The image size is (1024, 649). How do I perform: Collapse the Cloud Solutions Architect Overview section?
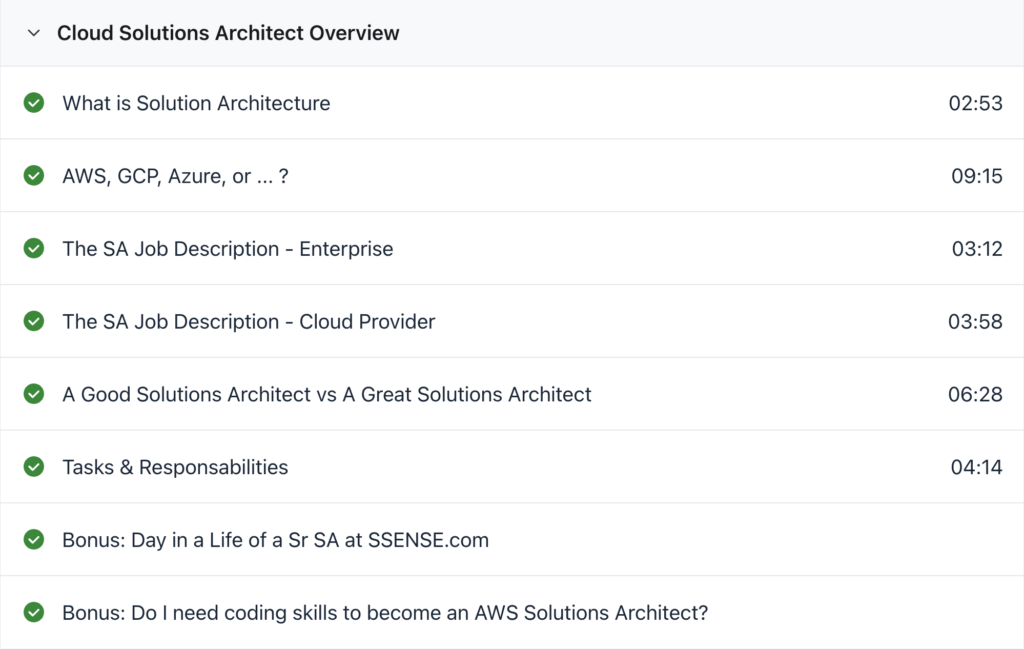coord(34,33)
